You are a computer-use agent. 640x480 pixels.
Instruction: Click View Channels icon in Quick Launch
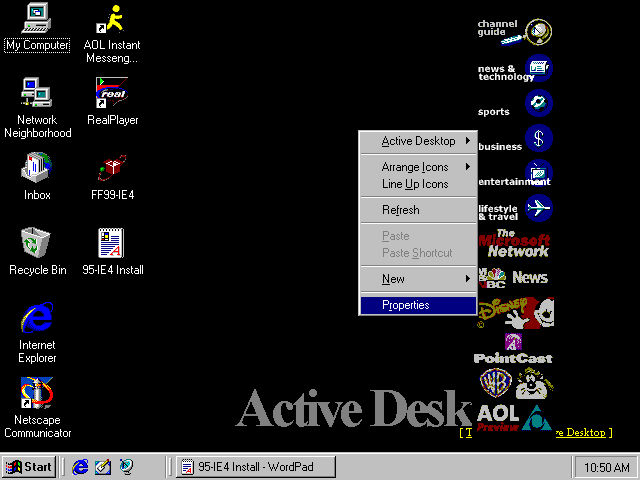[126, 466]
